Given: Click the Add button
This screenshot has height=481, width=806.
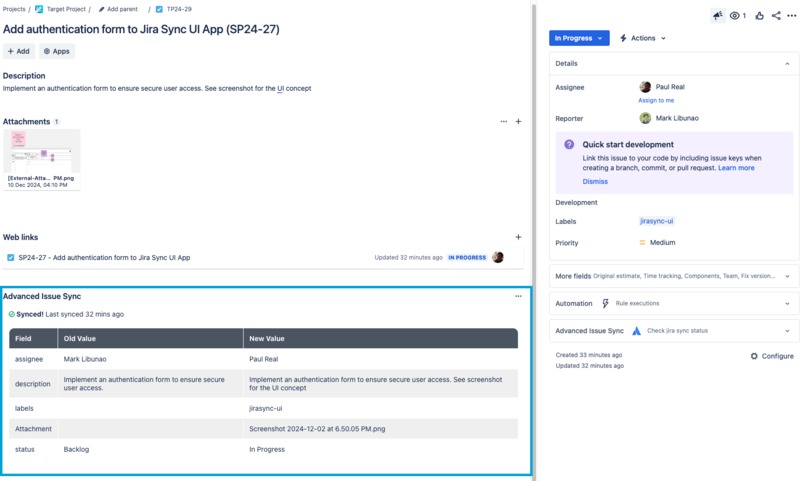Looking at the screenshot, I should coord(19,51).
